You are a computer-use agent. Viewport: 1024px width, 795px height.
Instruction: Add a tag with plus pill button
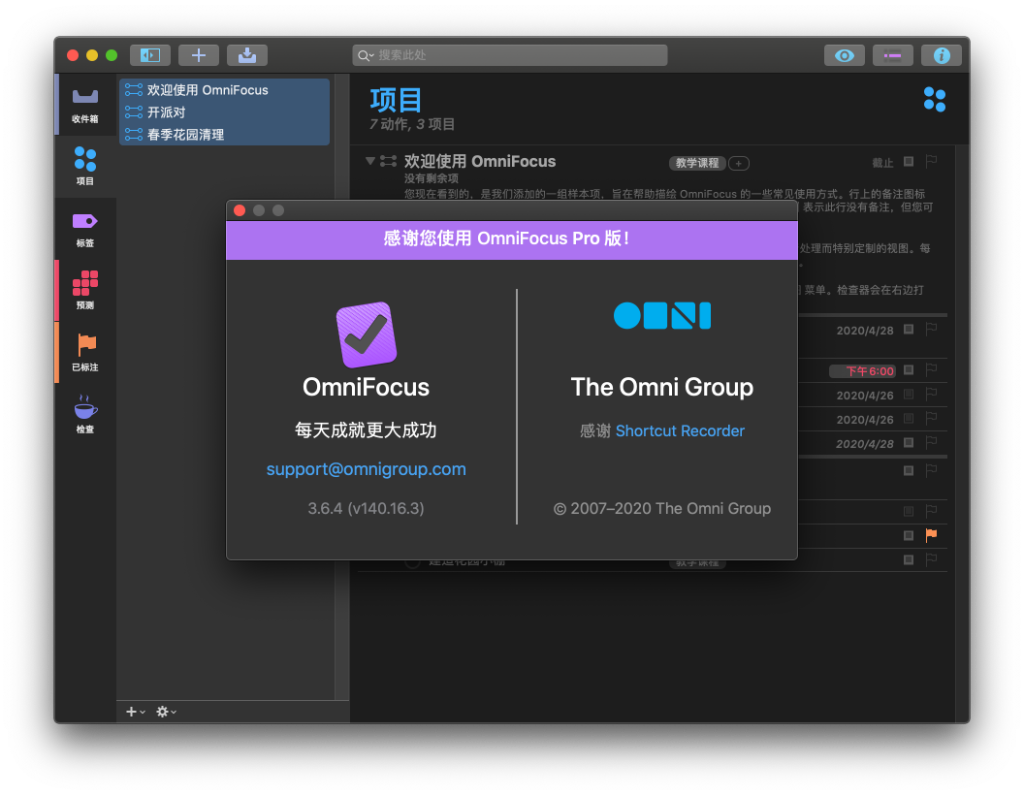(x=739, y=163)
